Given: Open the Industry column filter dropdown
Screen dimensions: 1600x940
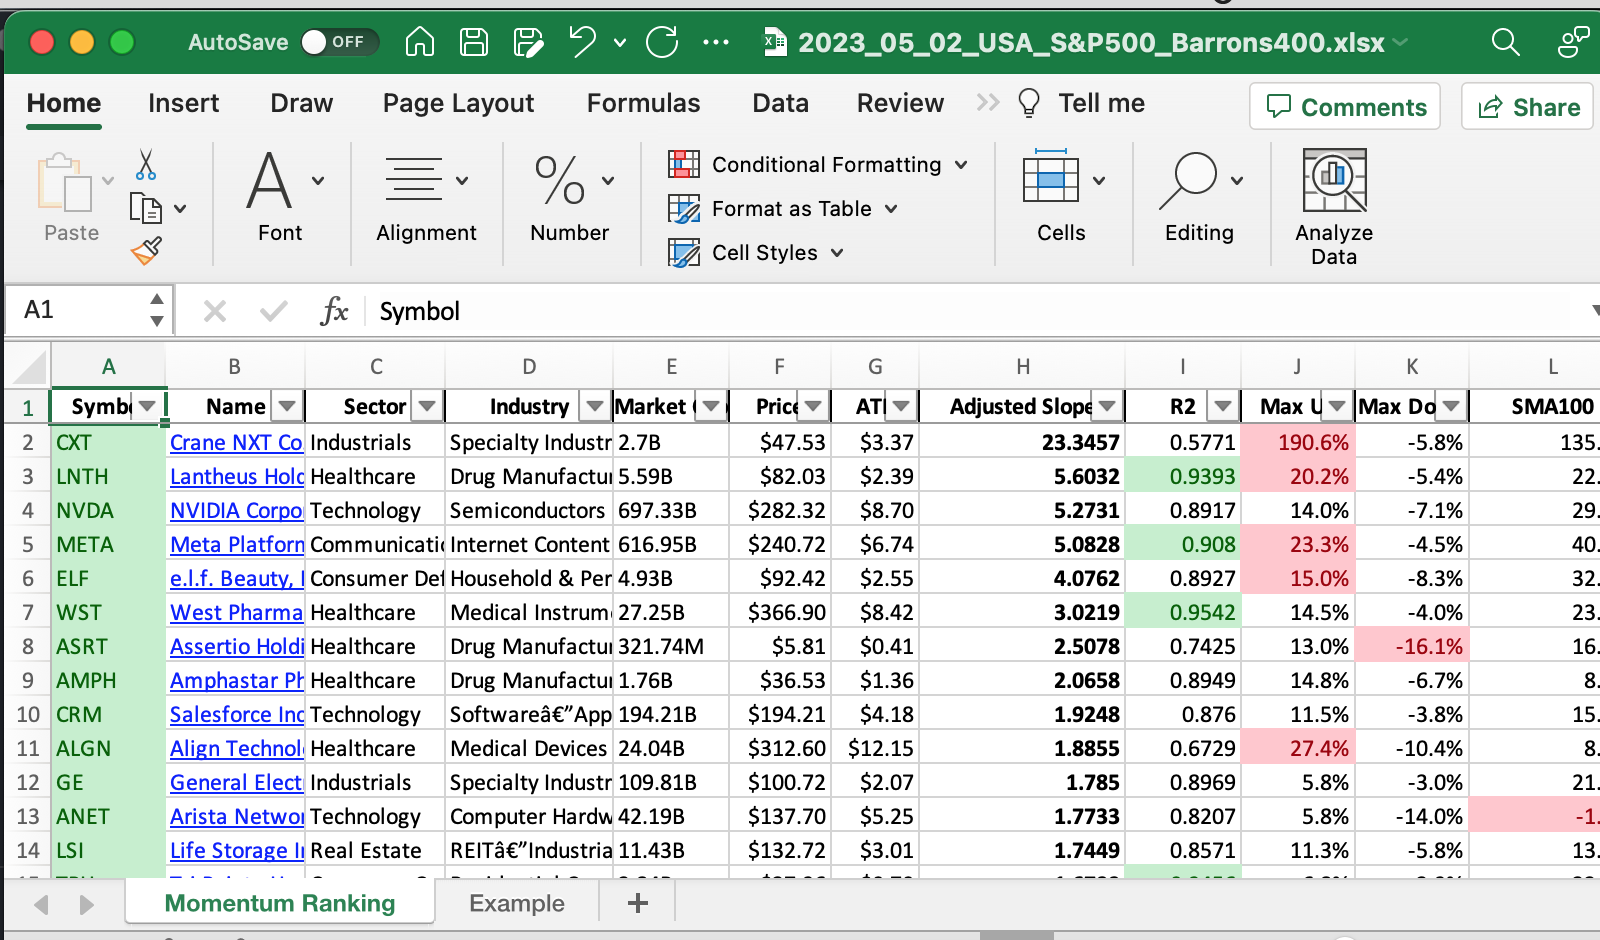Looking at the screenshot, I should click(595, 406).
